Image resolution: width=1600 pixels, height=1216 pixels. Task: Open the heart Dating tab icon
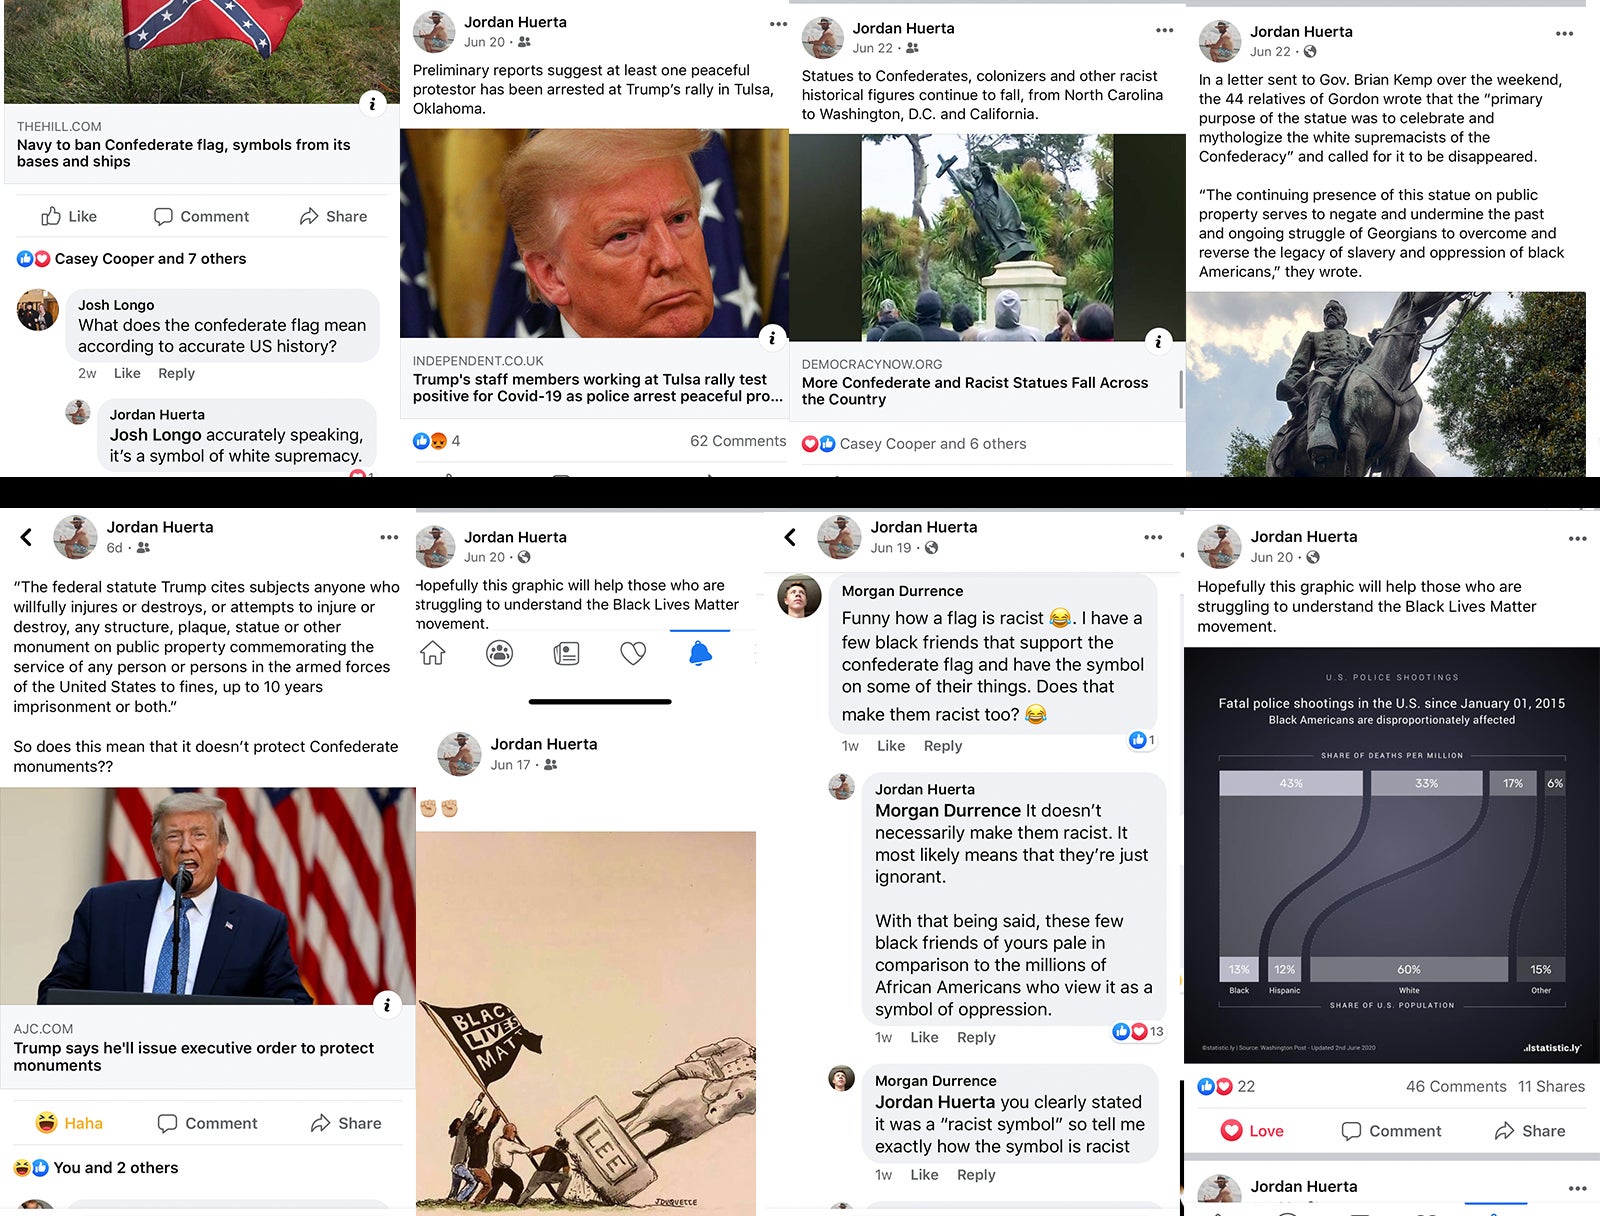tap(633, 654)
